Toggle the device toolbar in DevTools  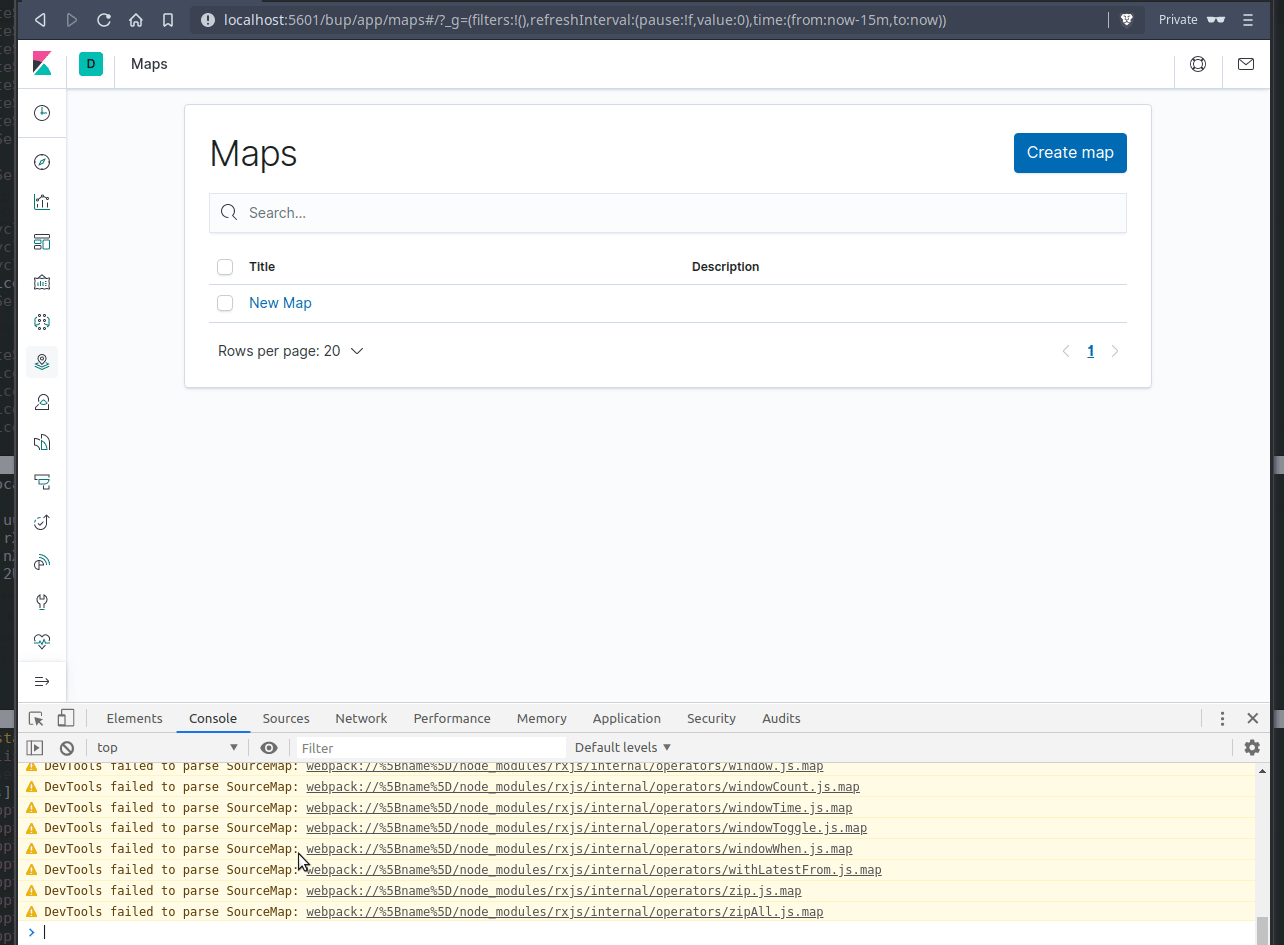click(66, 718)
